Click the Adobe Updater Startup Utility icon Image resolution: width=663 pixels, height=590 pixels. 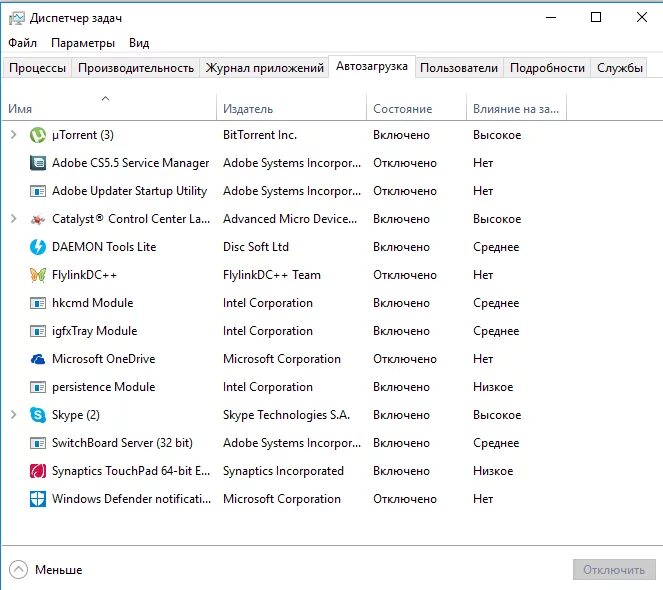[38, 191]
